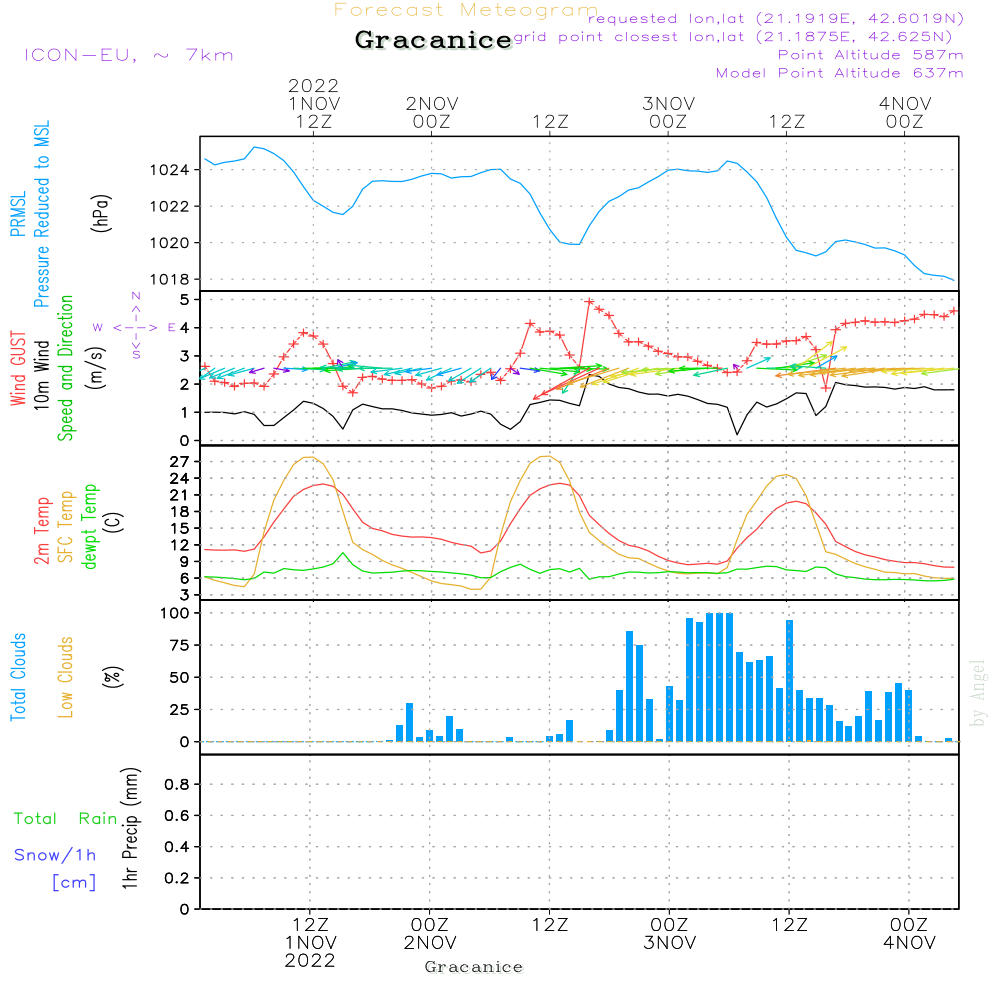Click the wind gust peak marker near 5 m/s

(589, 302)
